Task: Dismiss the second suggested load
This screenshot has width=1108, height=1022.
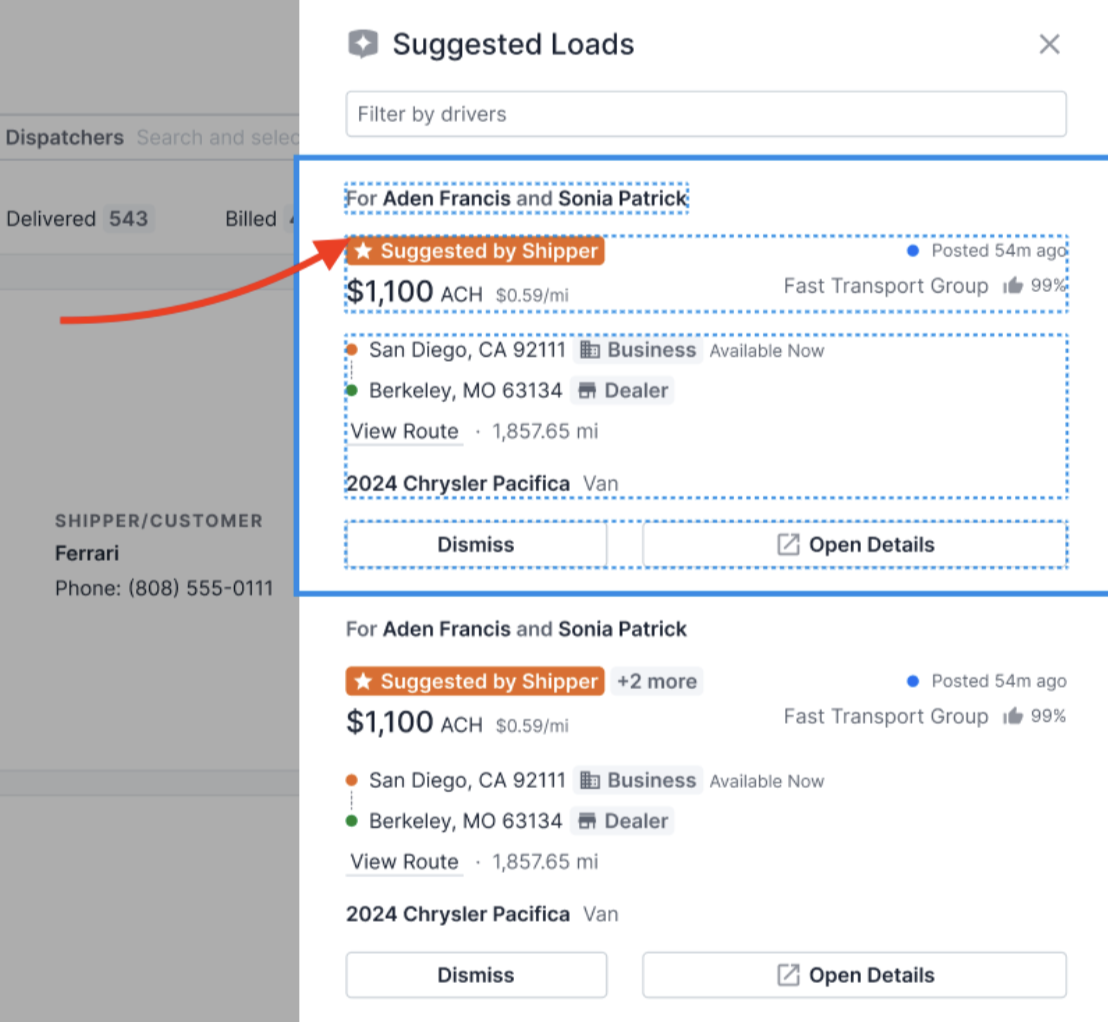Action: [x=476, y=975]
